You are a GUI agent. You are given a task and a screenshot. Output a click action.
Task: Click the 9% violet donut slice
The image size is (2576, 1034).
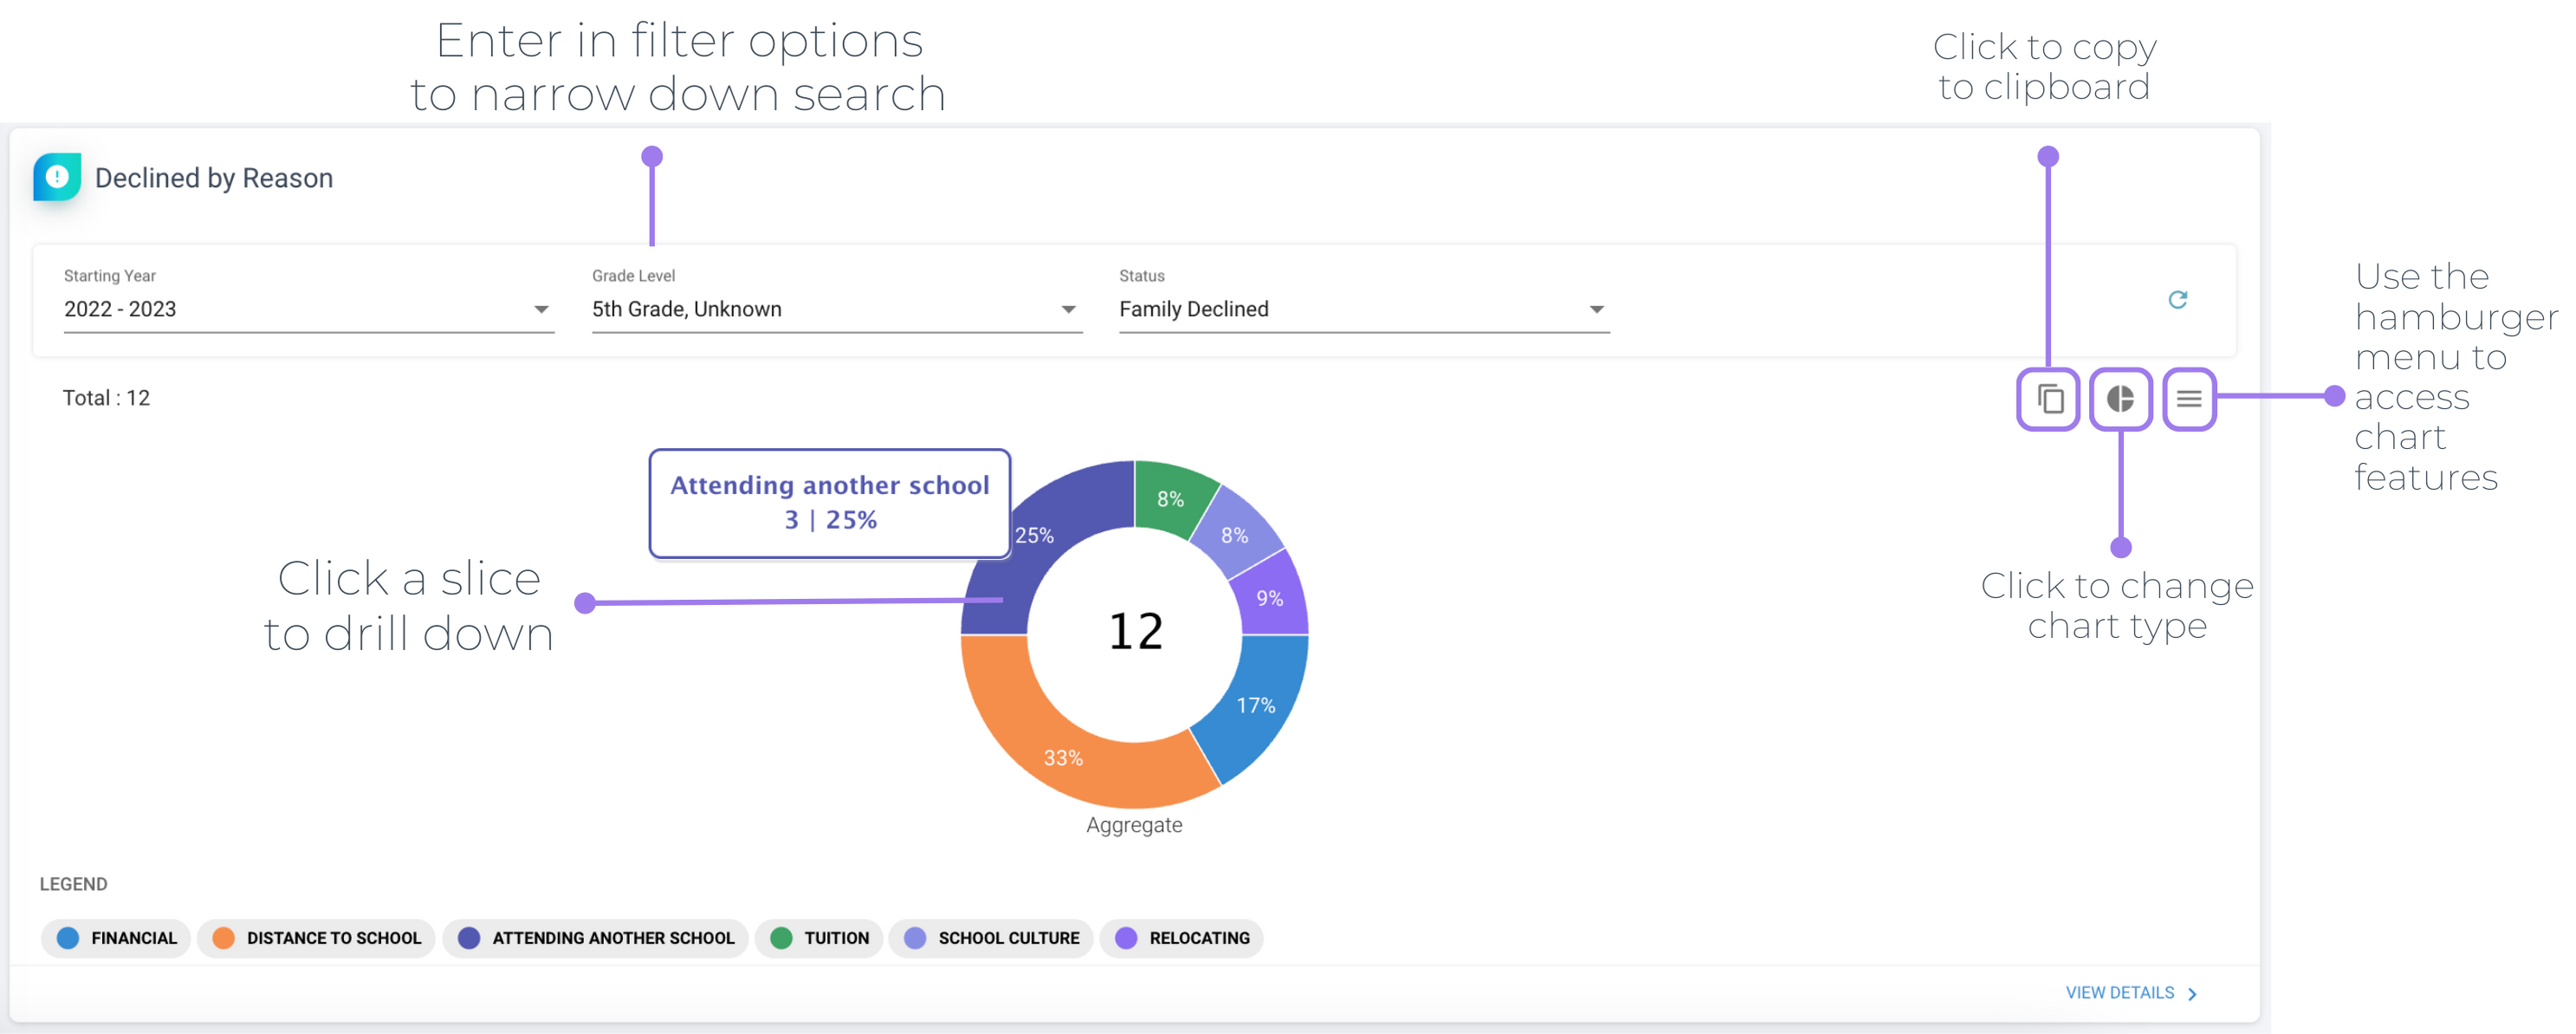1272,598
